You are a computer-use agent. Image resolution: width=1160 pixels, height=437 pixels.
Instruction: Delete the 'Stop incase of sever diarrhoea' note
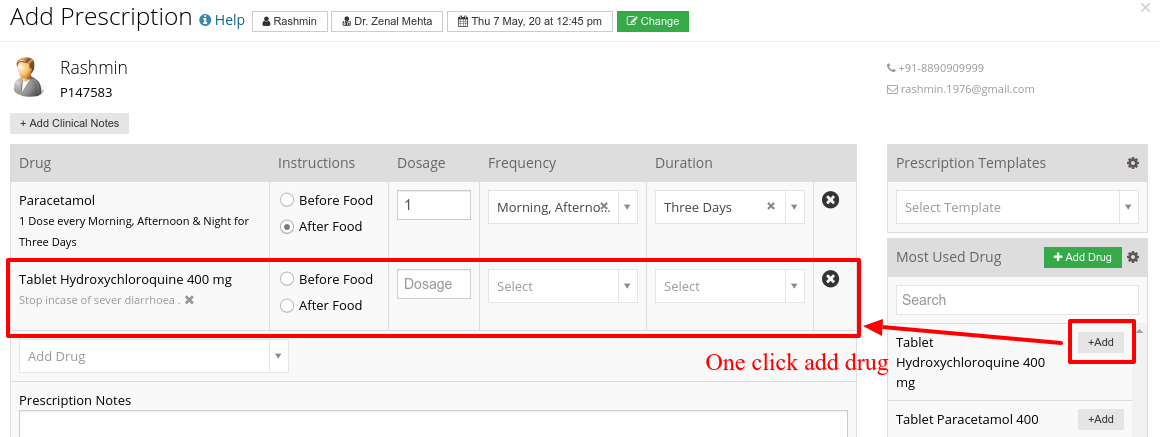[x=189, y=300]
